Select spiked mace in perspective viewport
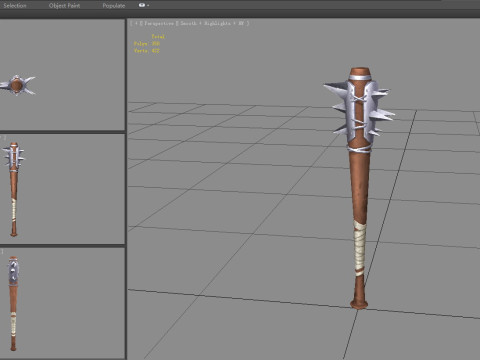 pyautogui.click(x=359, y=187)
